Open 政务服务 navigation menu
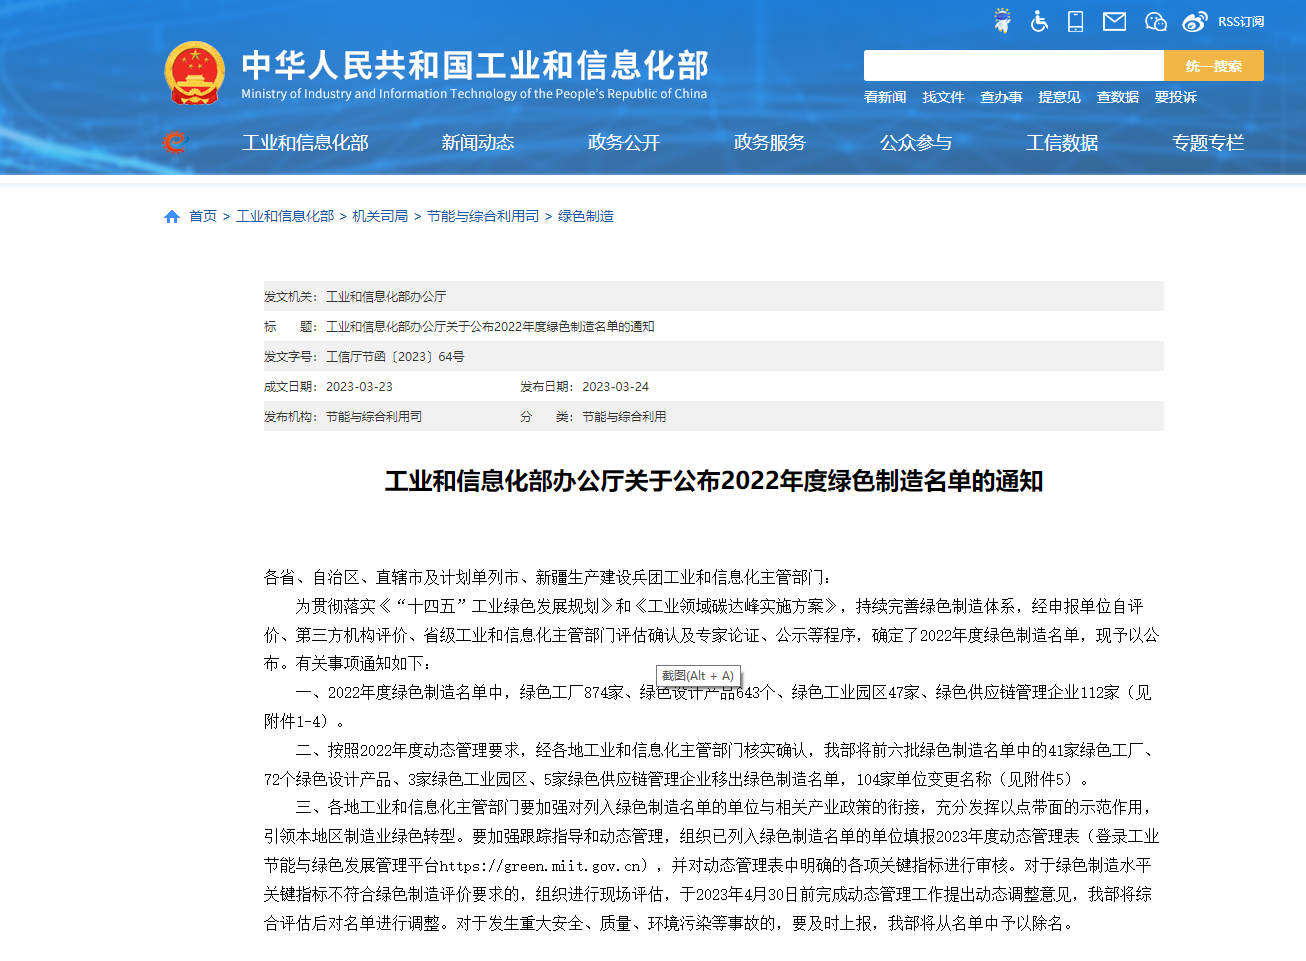 point(770,143)
